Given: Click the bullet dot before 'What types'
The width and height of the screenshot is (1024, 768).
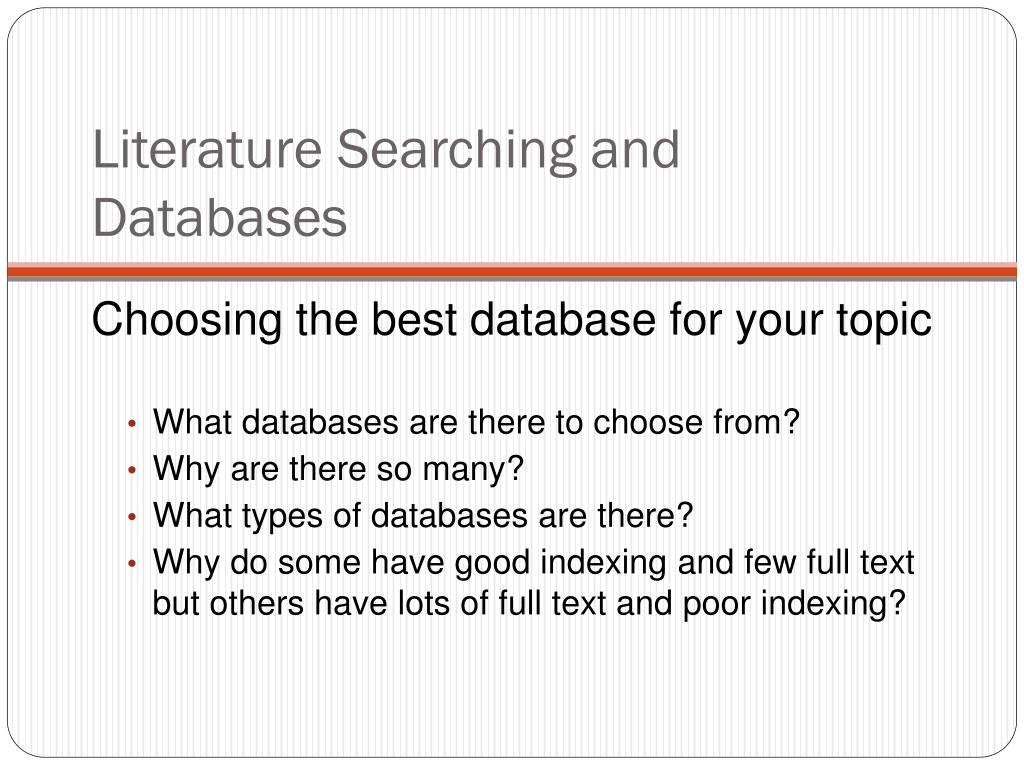Looking at the screenshot, I should [x=132, y=517].
